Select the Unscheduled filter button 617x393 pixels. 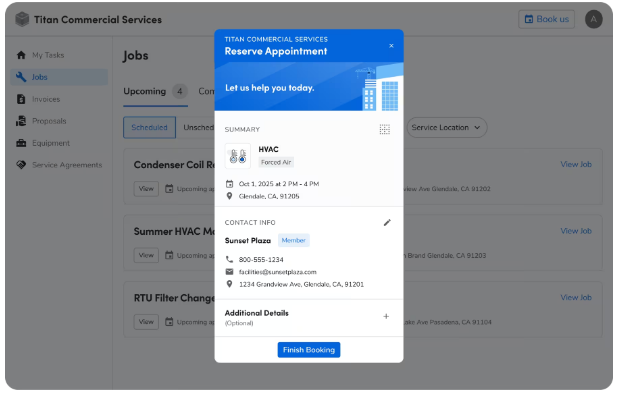(196, 127)
